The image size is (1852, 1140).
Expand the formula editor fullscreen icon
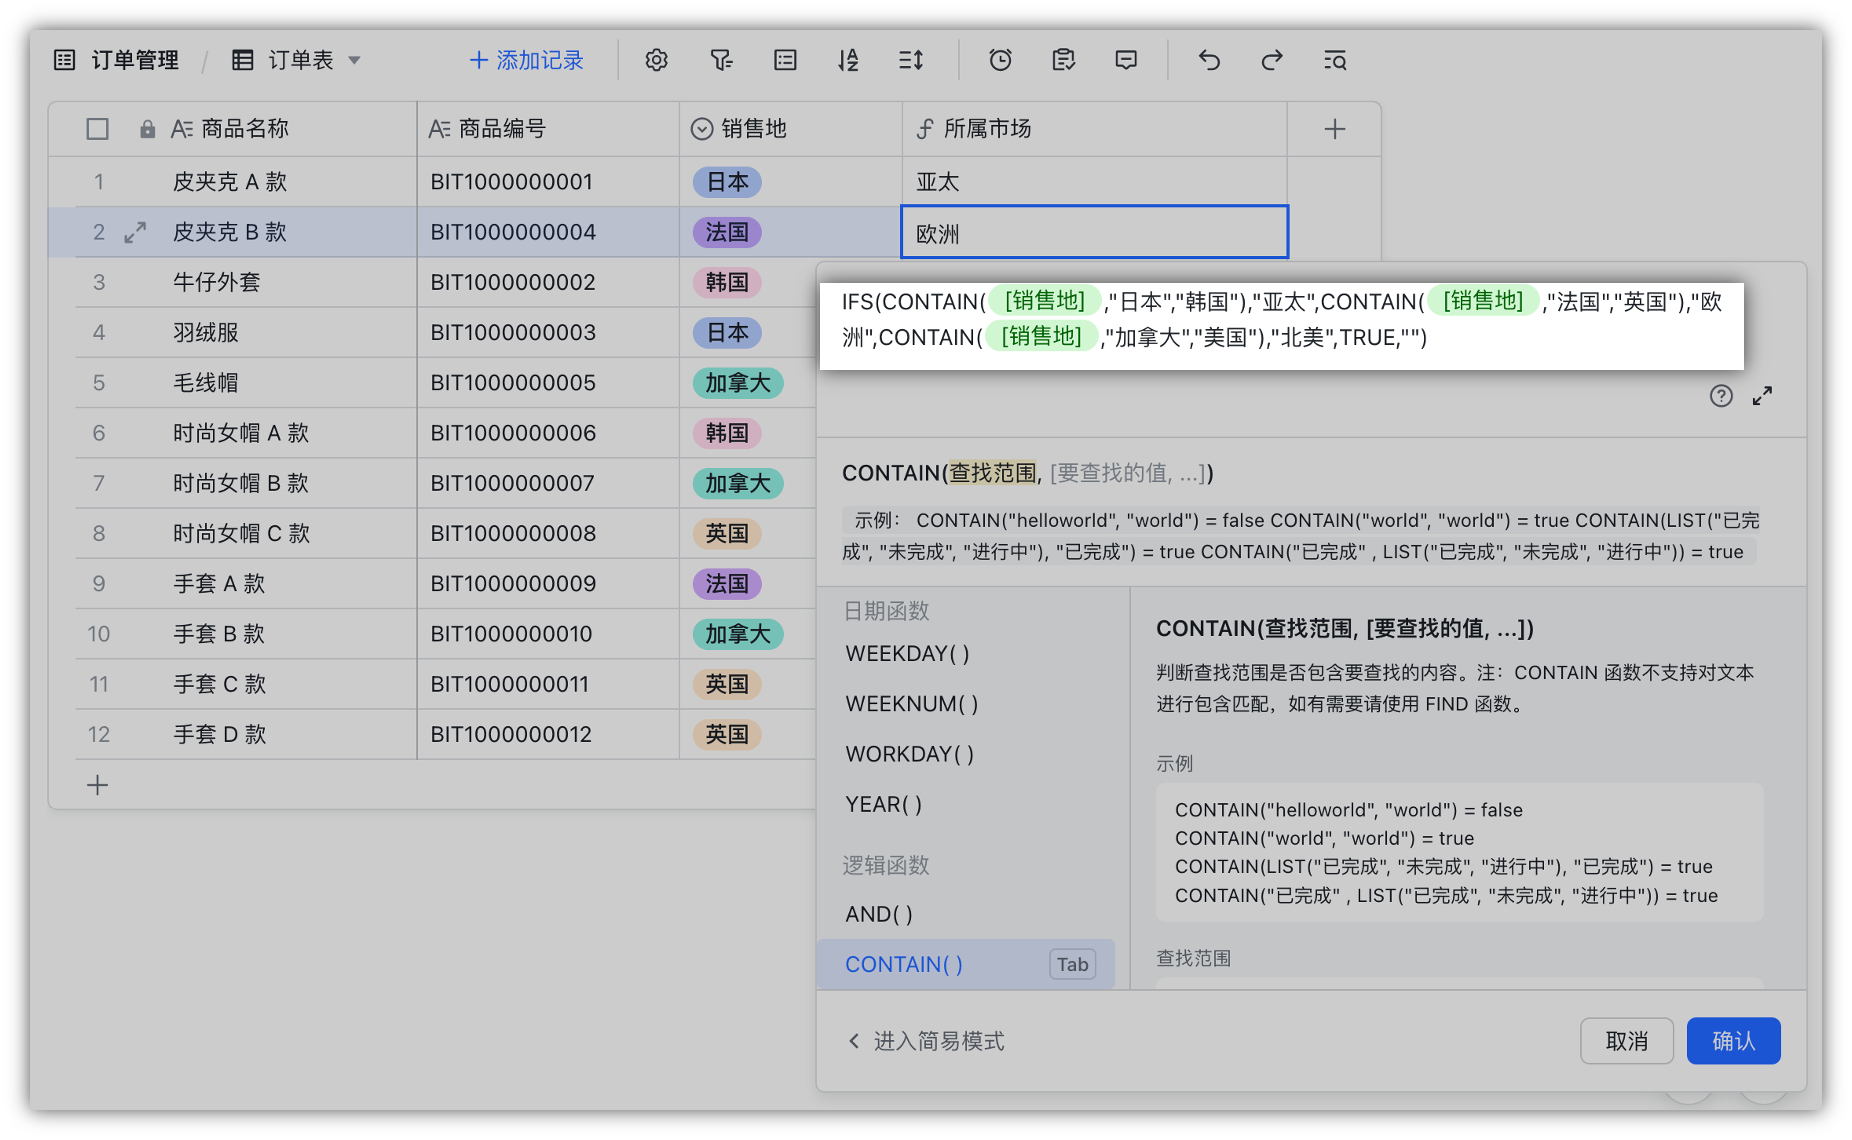[x=1763, y=395]
